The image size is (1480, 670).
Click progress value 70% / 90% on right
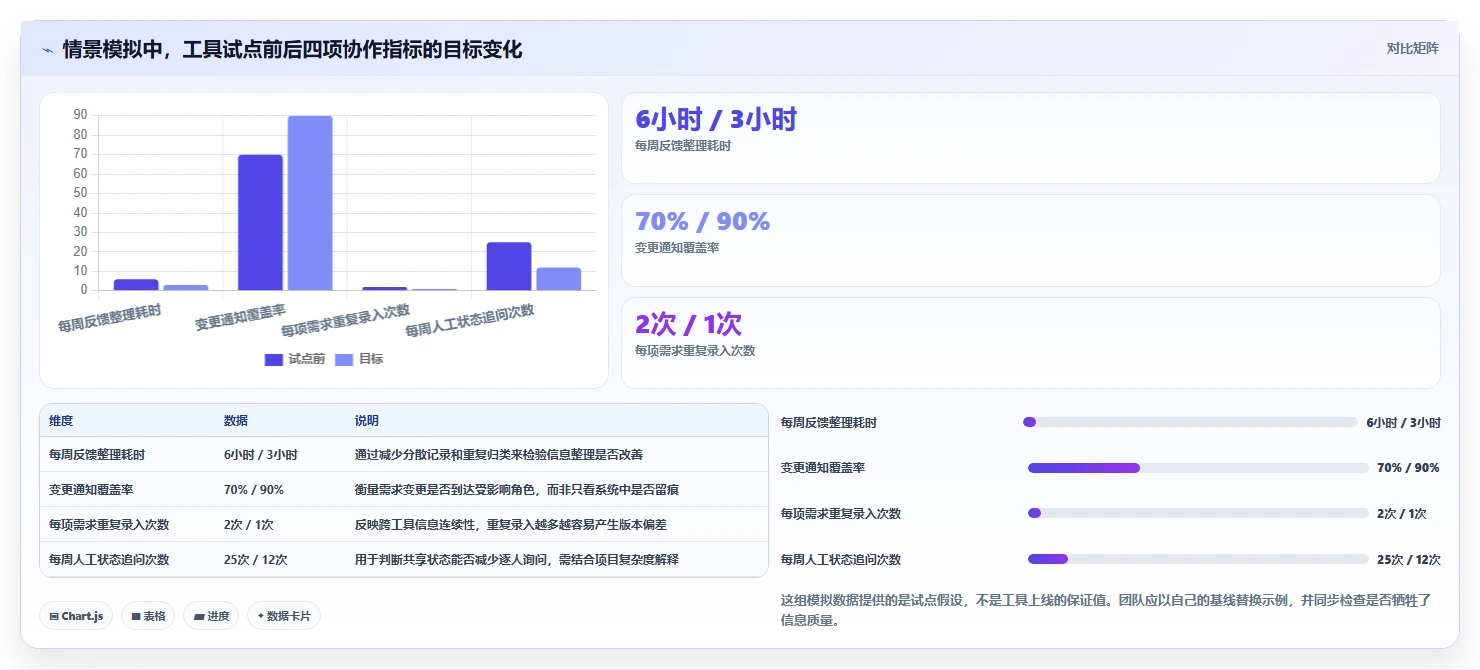tap(1408, 468)
